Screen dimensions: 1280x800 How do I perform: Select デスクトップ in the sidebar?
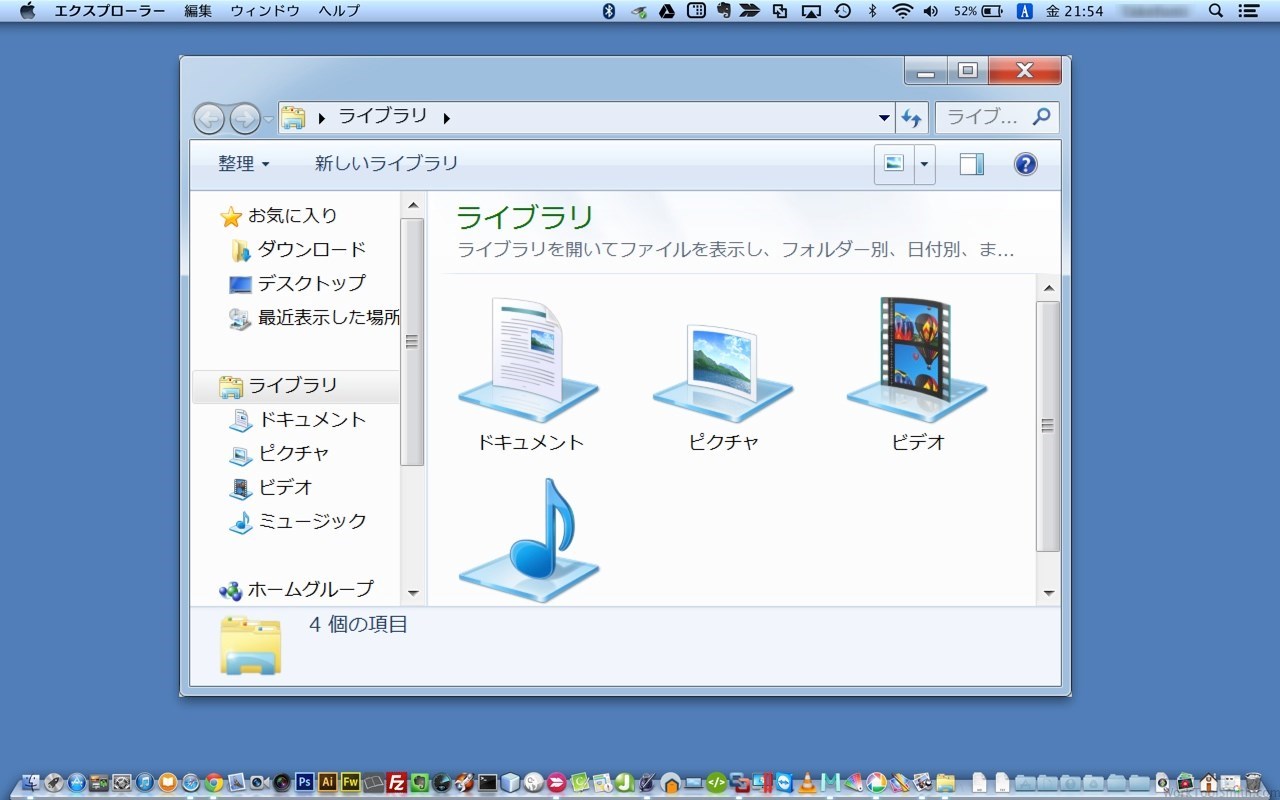(298, 283)
